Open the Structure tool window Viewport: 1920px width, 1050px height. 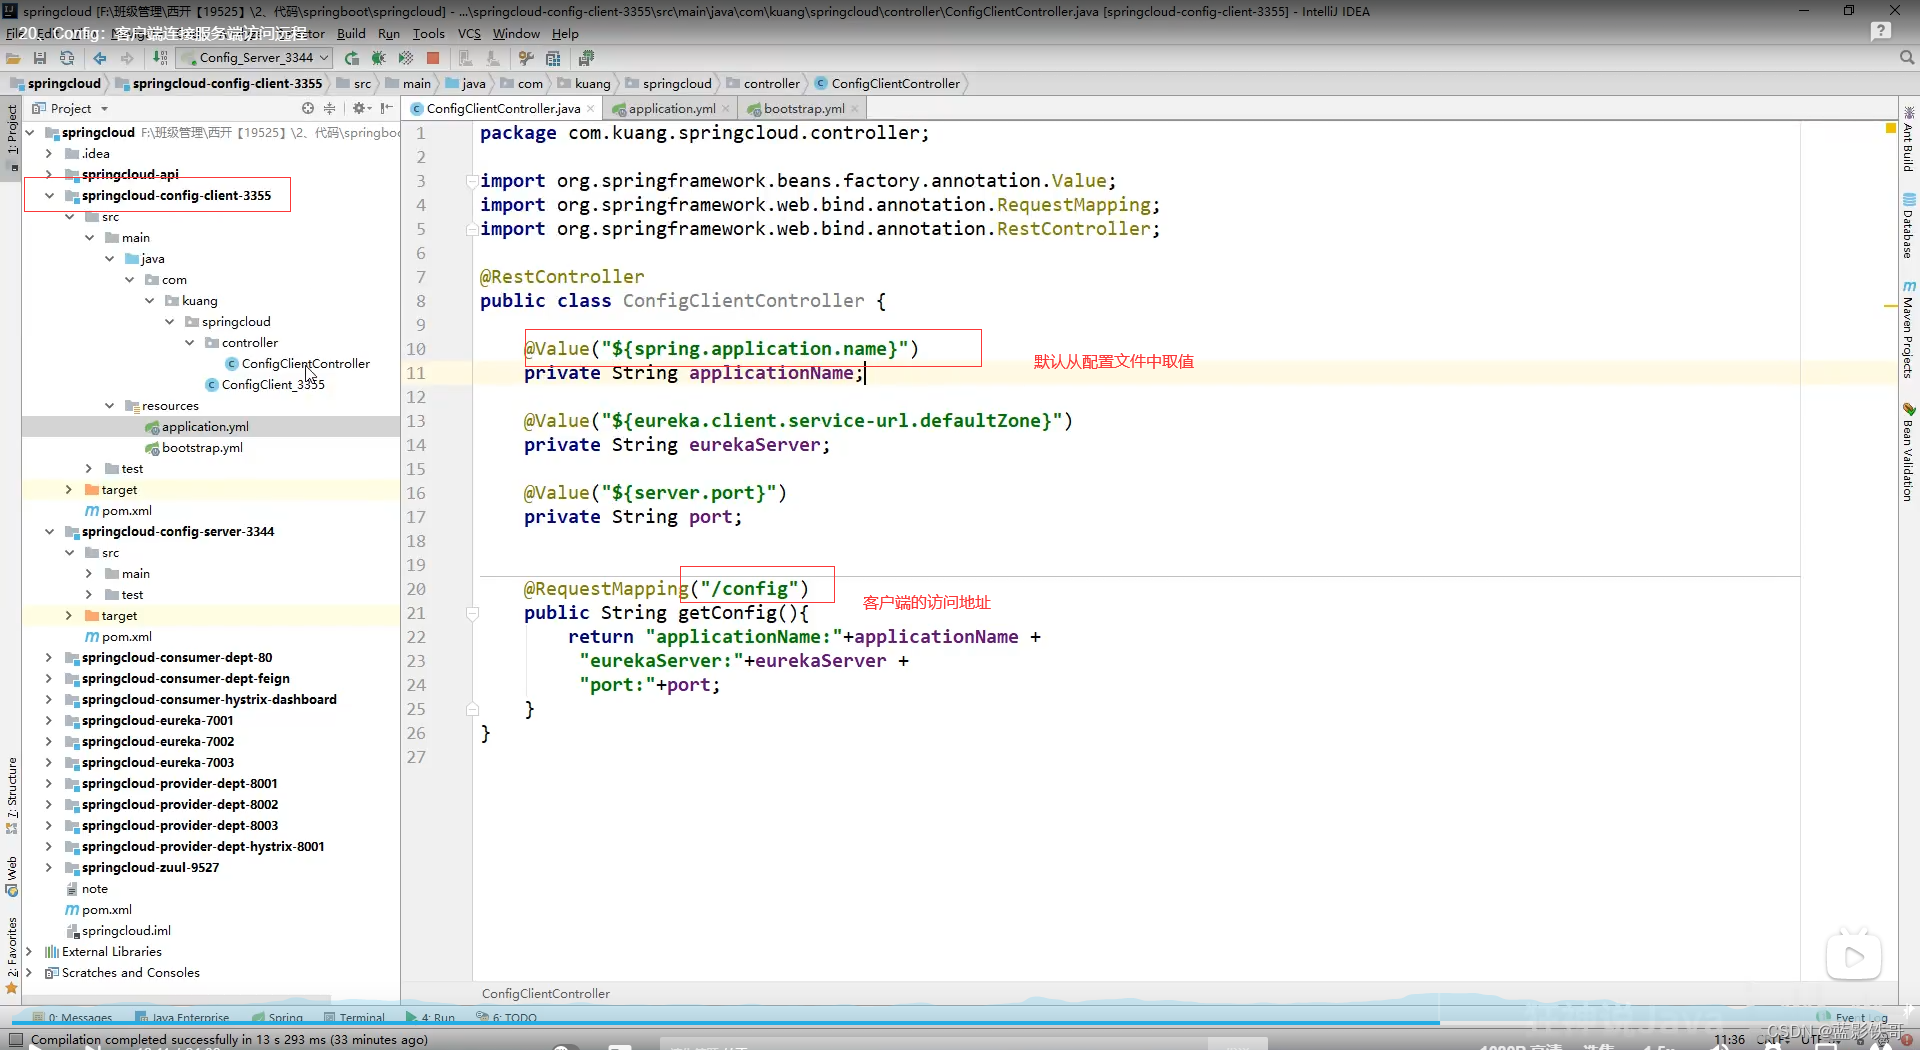(11, 795)
